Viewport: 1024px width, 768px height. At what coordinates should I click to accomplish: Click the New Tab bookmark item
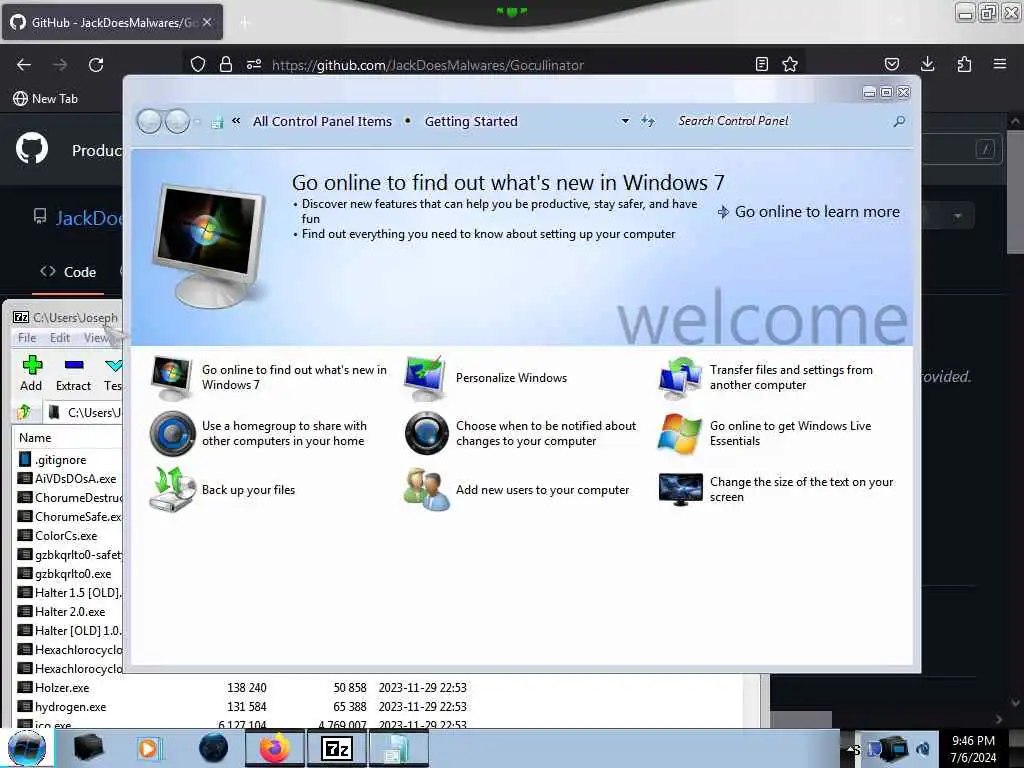(x=45, y=99)
